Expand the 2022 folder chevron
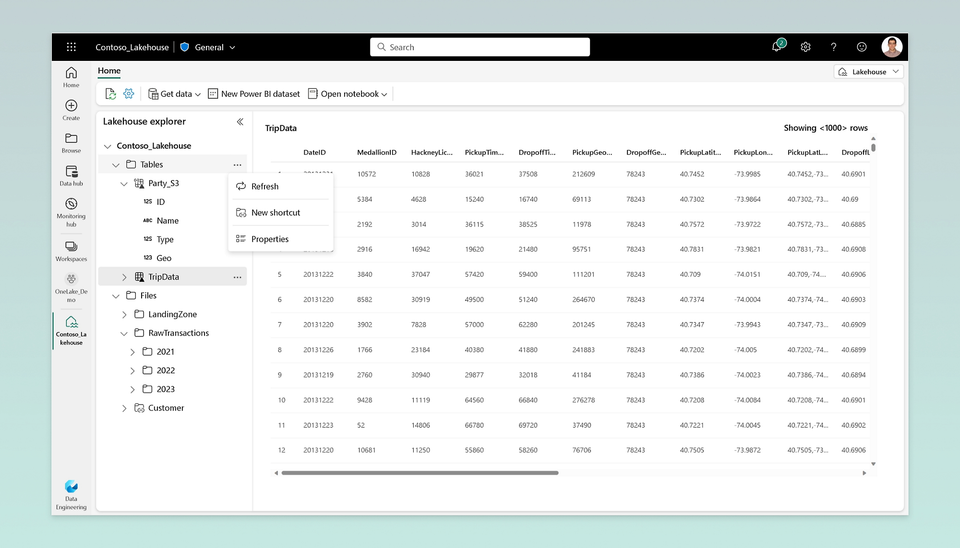The image size is (960, 548). pyautogui.click(x=132, y=371)
